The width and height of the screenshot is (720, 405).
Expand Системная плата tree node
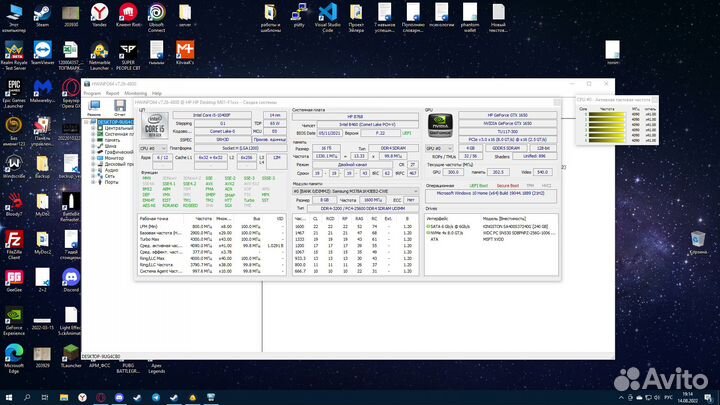[x=93, y=134]
